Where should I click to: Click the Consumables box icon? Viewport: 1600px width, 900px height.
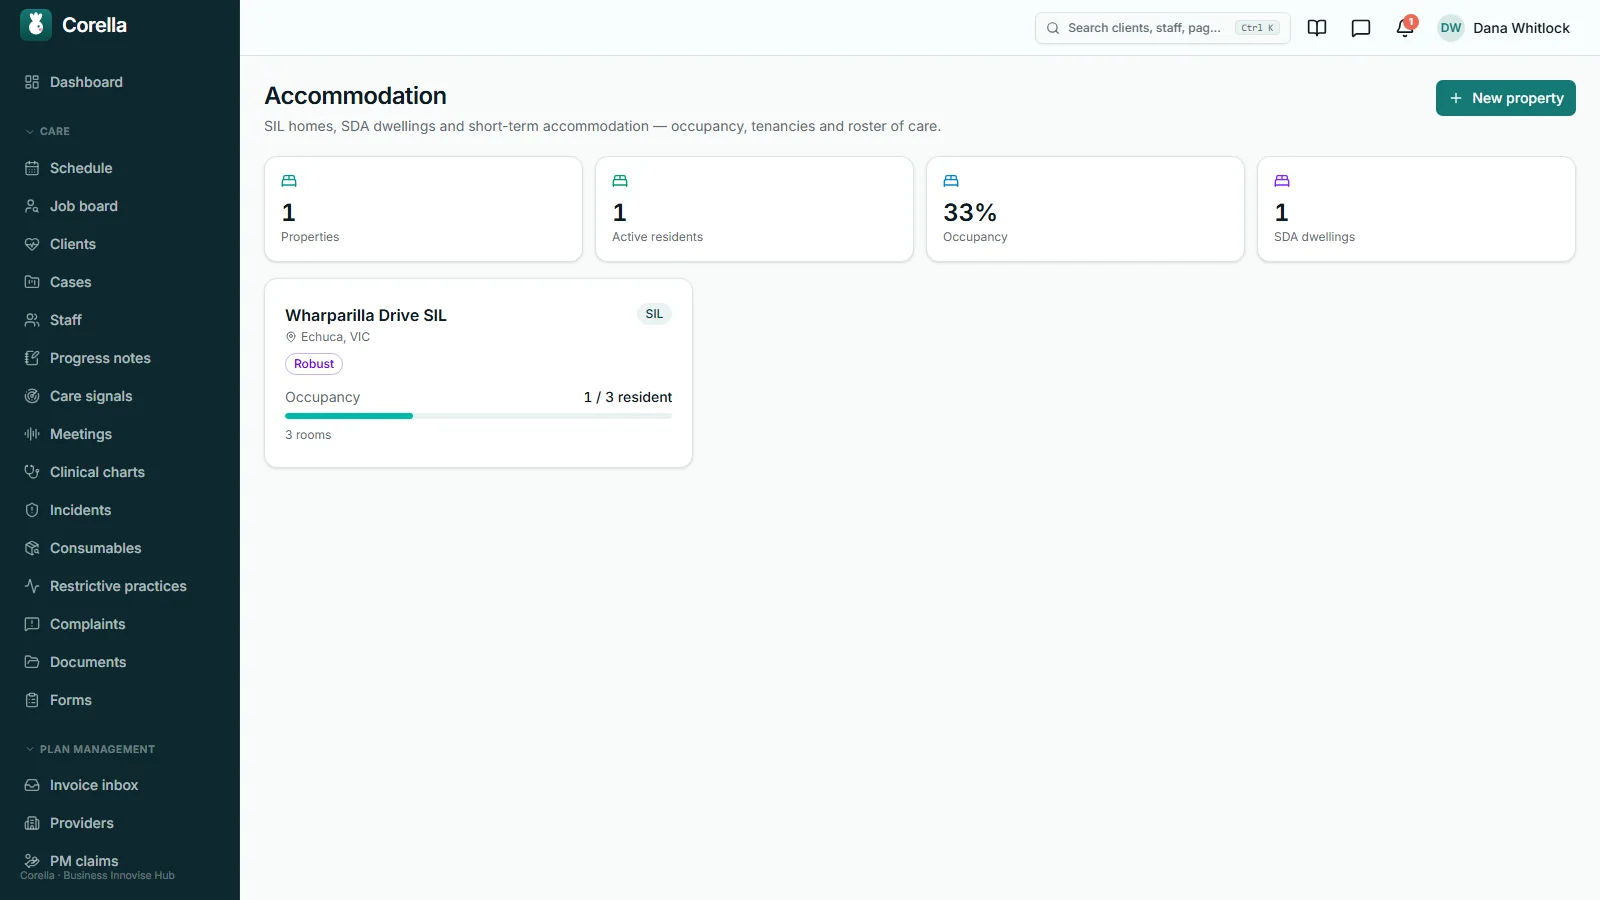32,548
